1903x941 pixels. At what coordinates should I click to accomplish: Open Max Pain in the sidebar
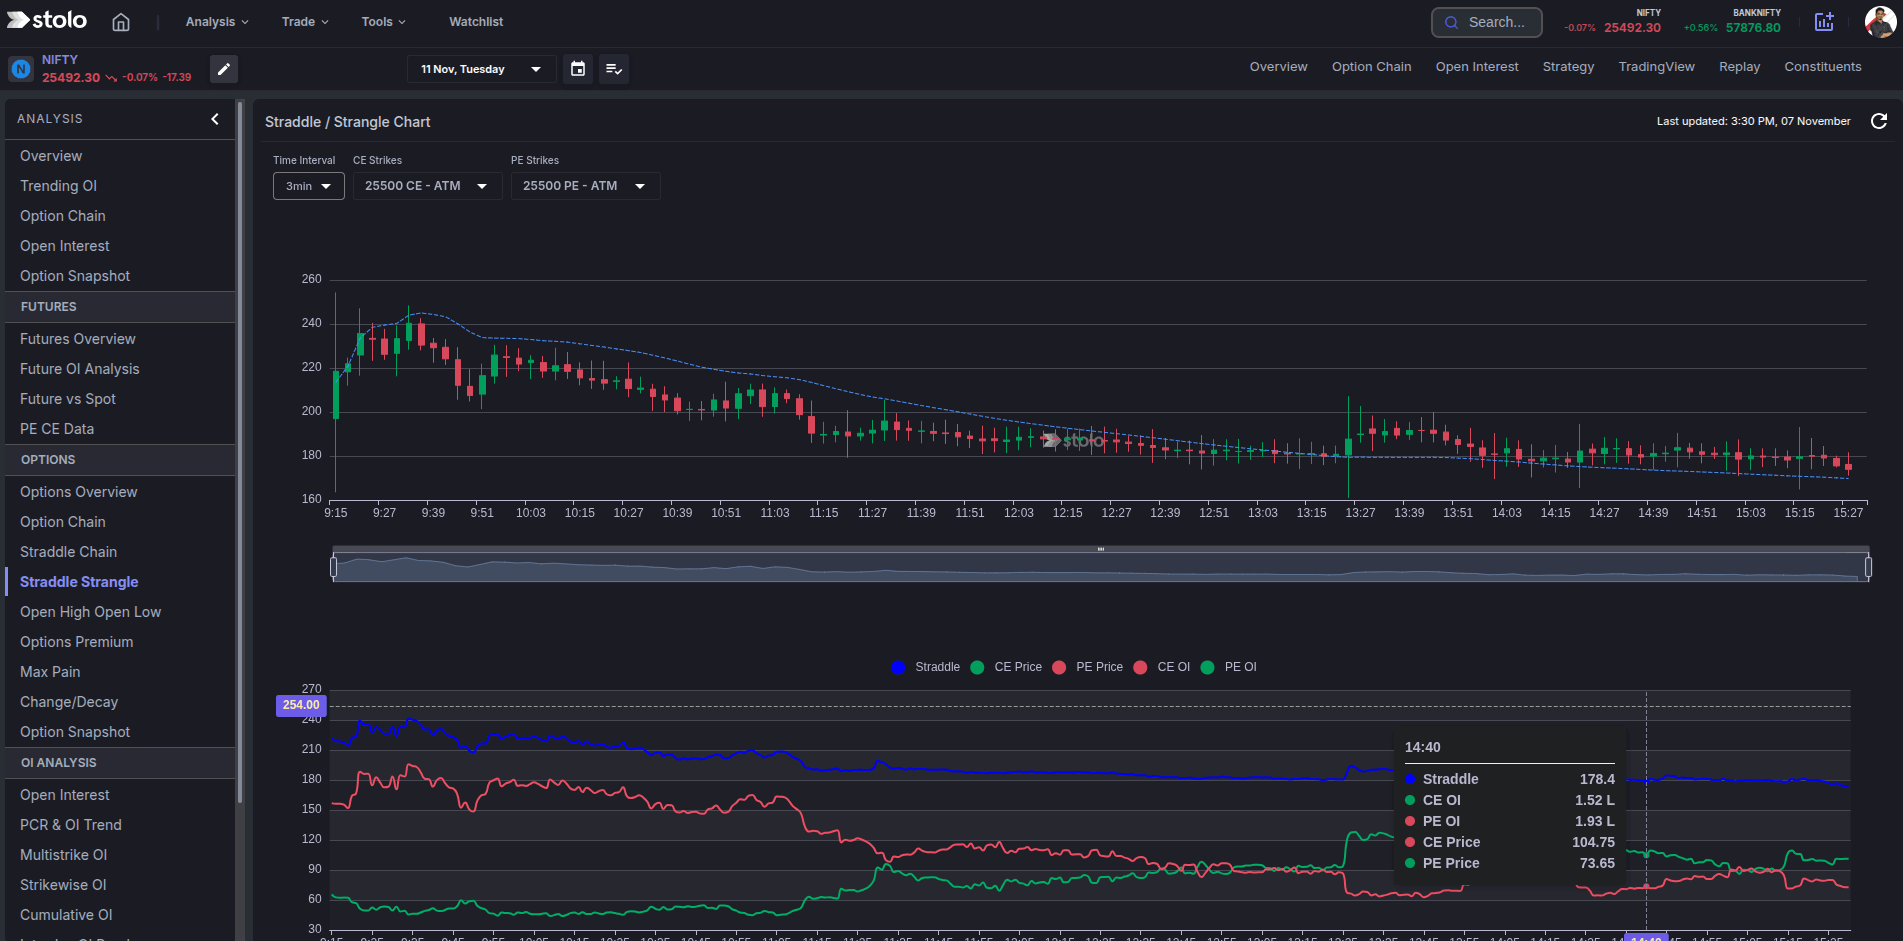50,672
